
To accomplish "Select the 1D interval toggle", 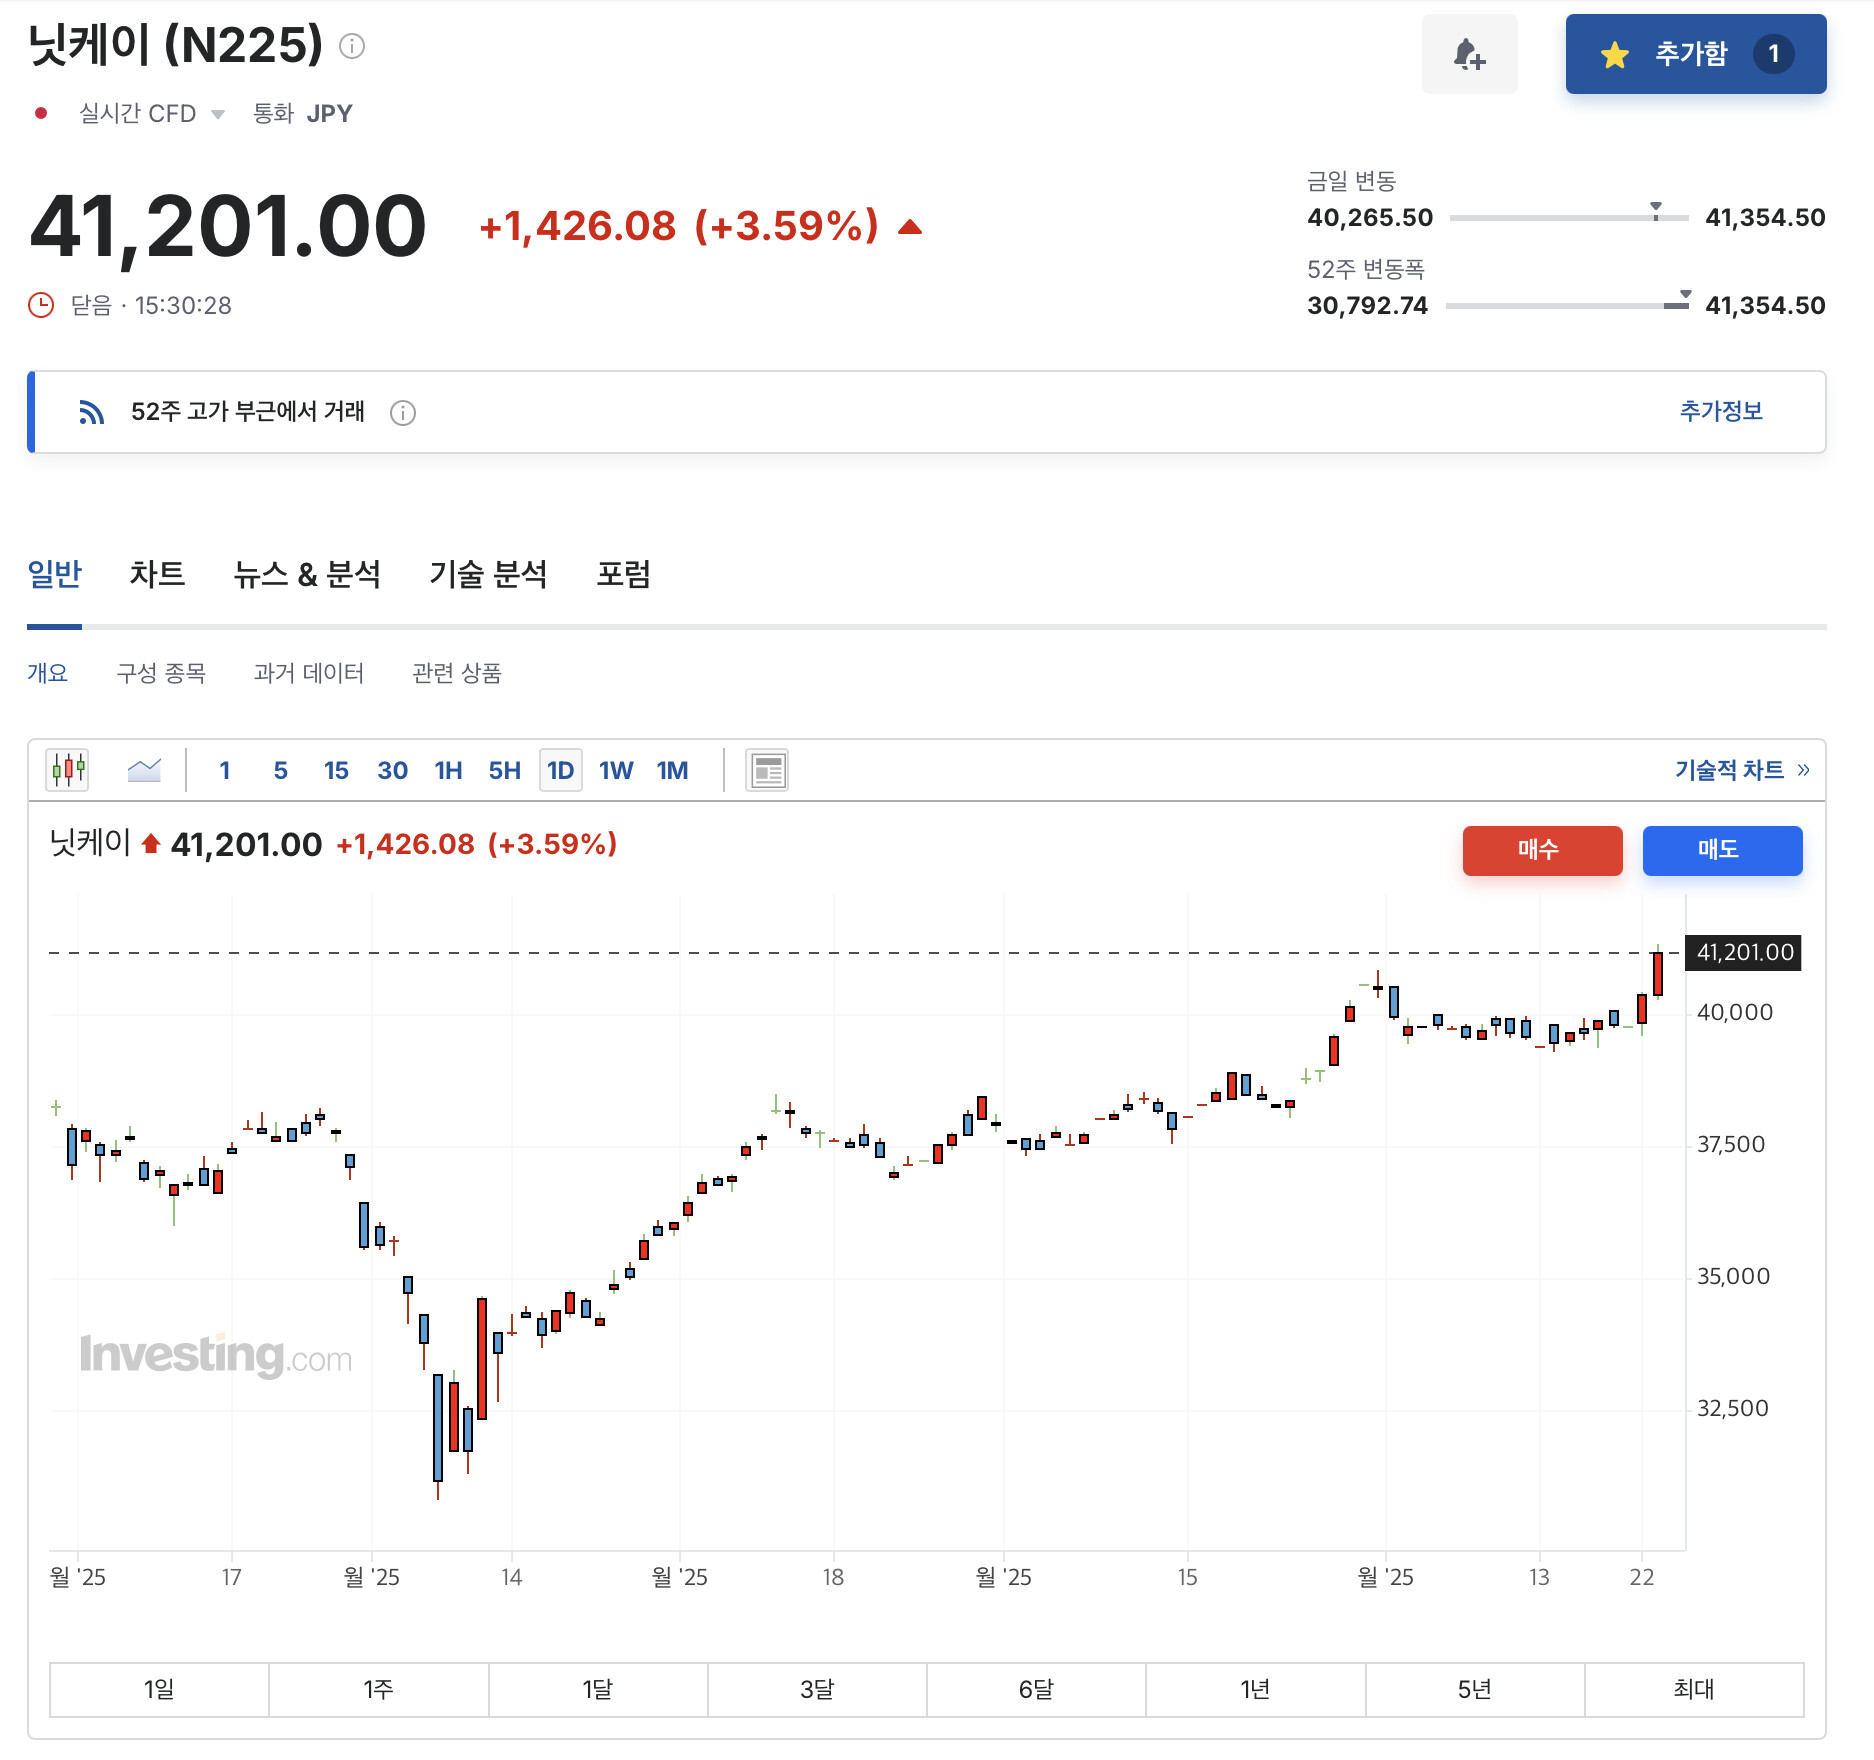I will [560, 771].
